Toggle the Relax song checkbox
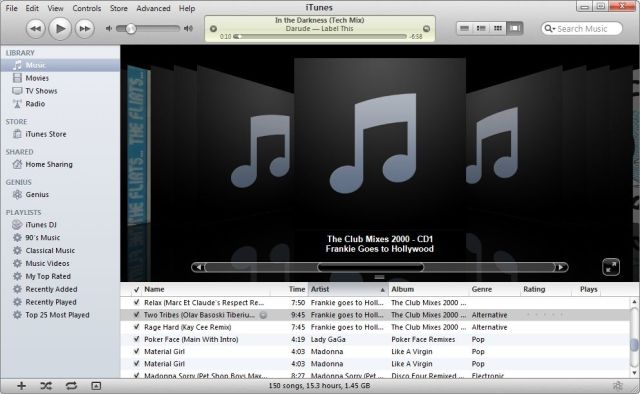Image resolution: width=640 pixels, height=394 pixels. click(136, 303)
